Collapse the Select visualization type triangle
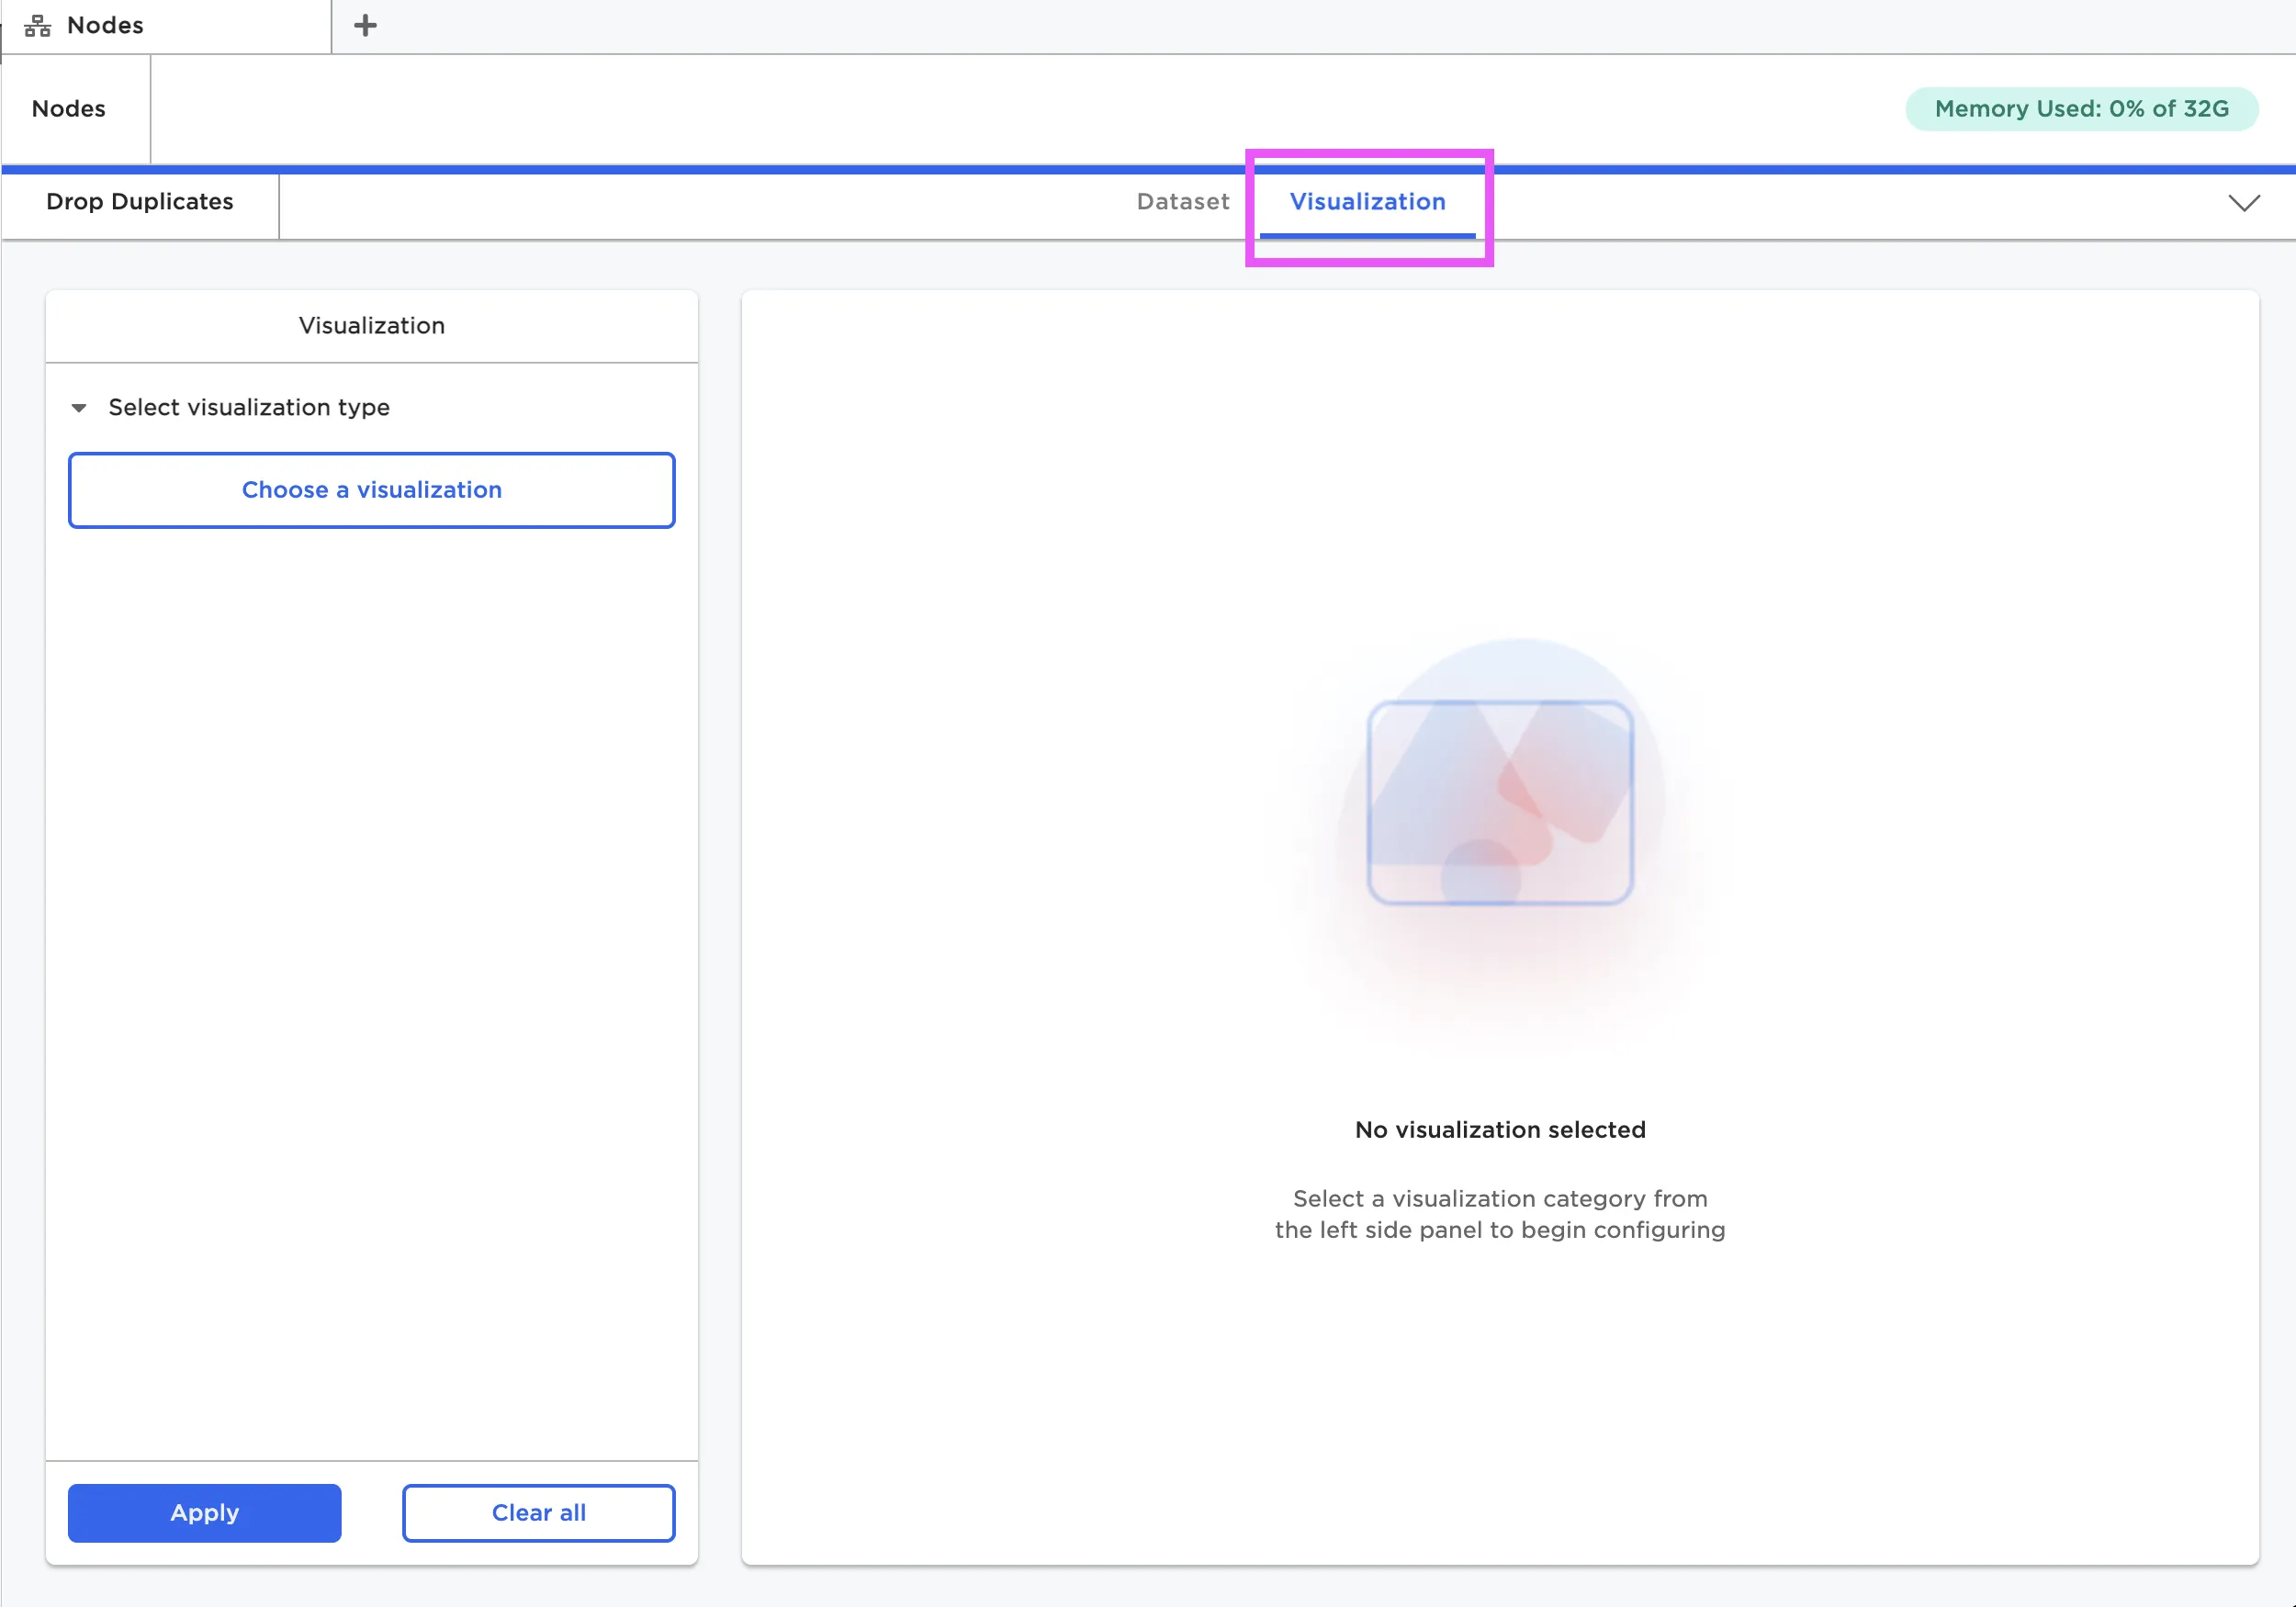This screenshot has height=1607, width=2296. 79,408
